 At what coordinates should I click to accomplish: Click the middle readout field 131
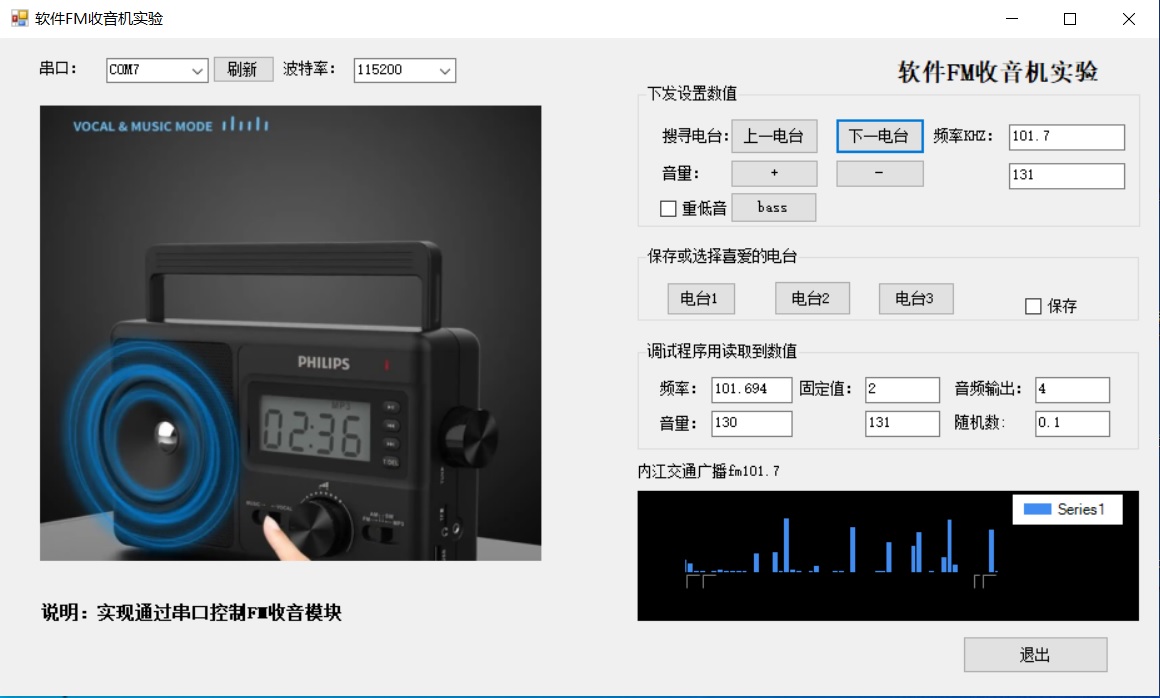coord(902,424)
